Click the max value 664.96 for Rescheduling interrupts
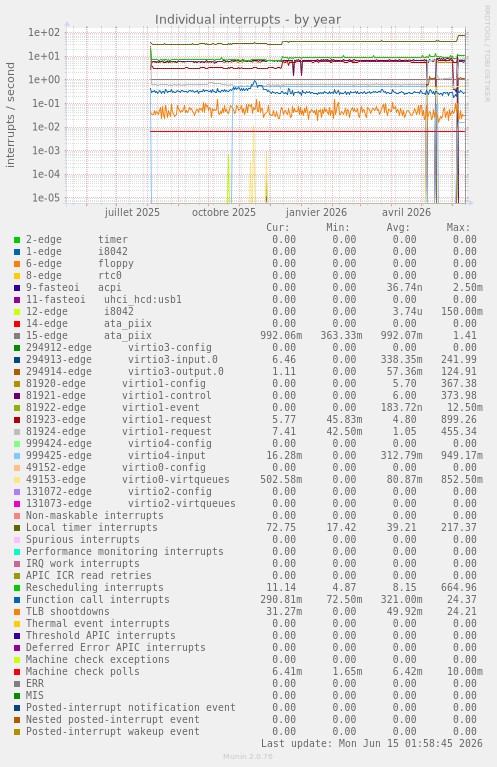Screen dimensions: 497x767 [x=458, y=587]
